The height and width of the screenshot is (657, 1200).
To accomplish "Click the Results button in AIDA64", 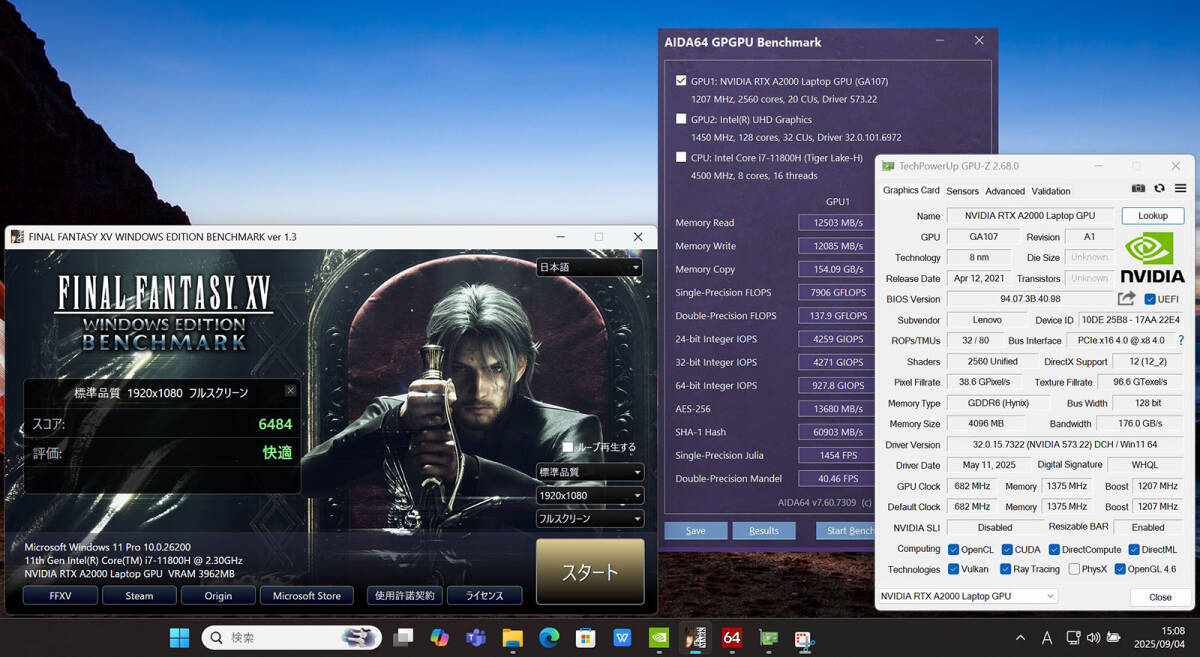I will point(763,531).
